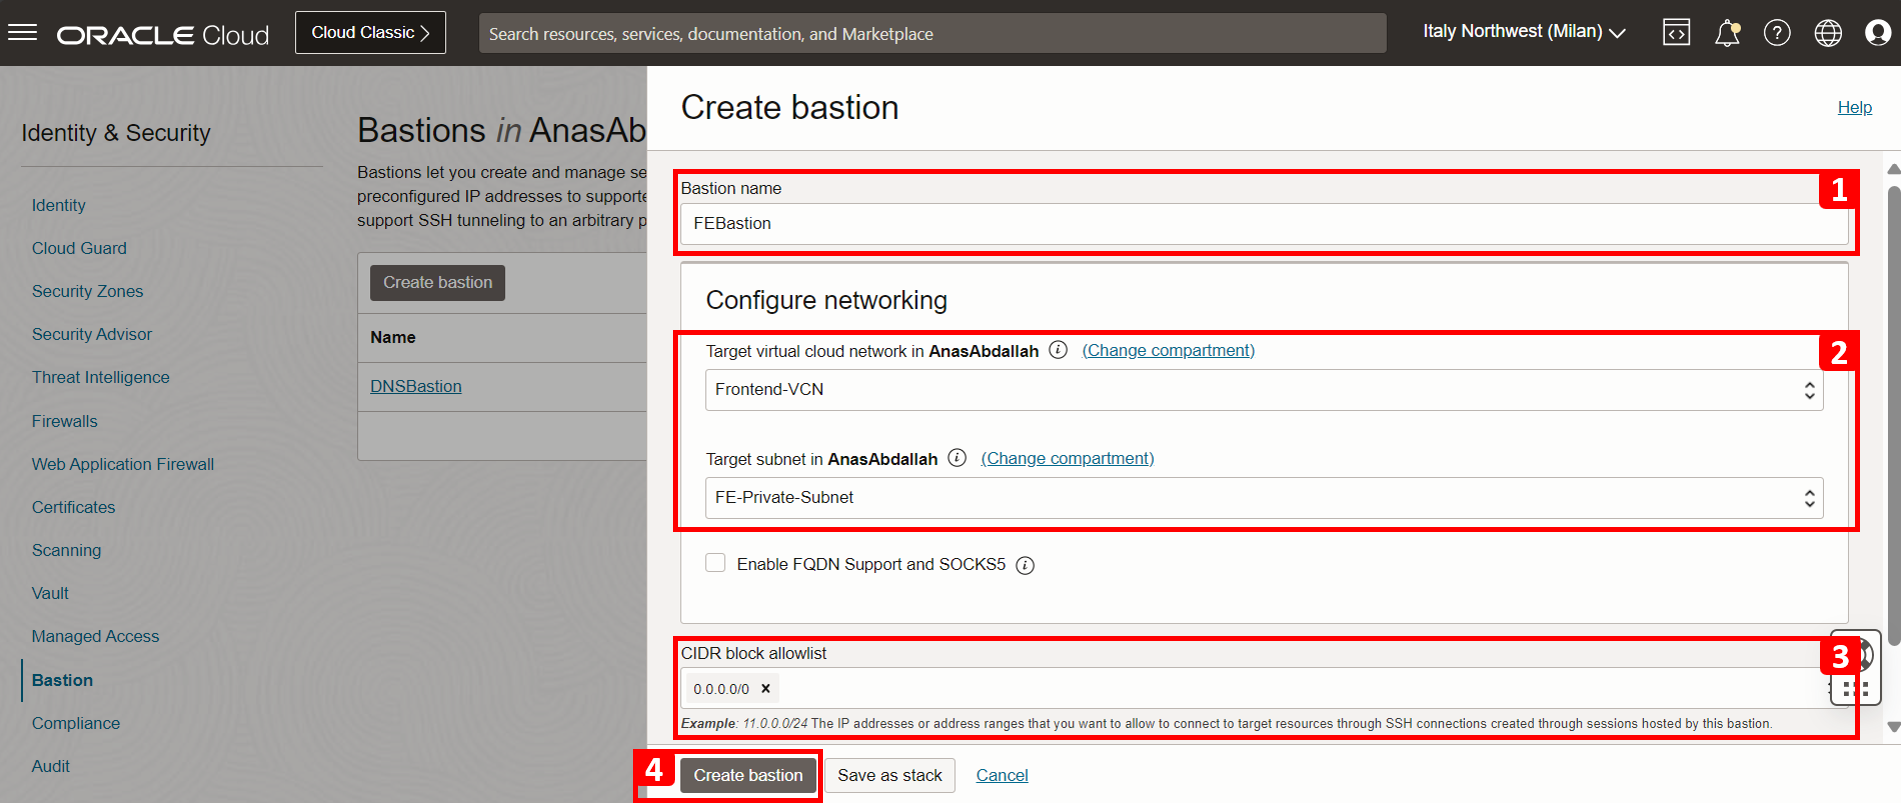Open Audit in the sidebar
The width and height of the screenshot is (1901, 803).
(51, 766)
